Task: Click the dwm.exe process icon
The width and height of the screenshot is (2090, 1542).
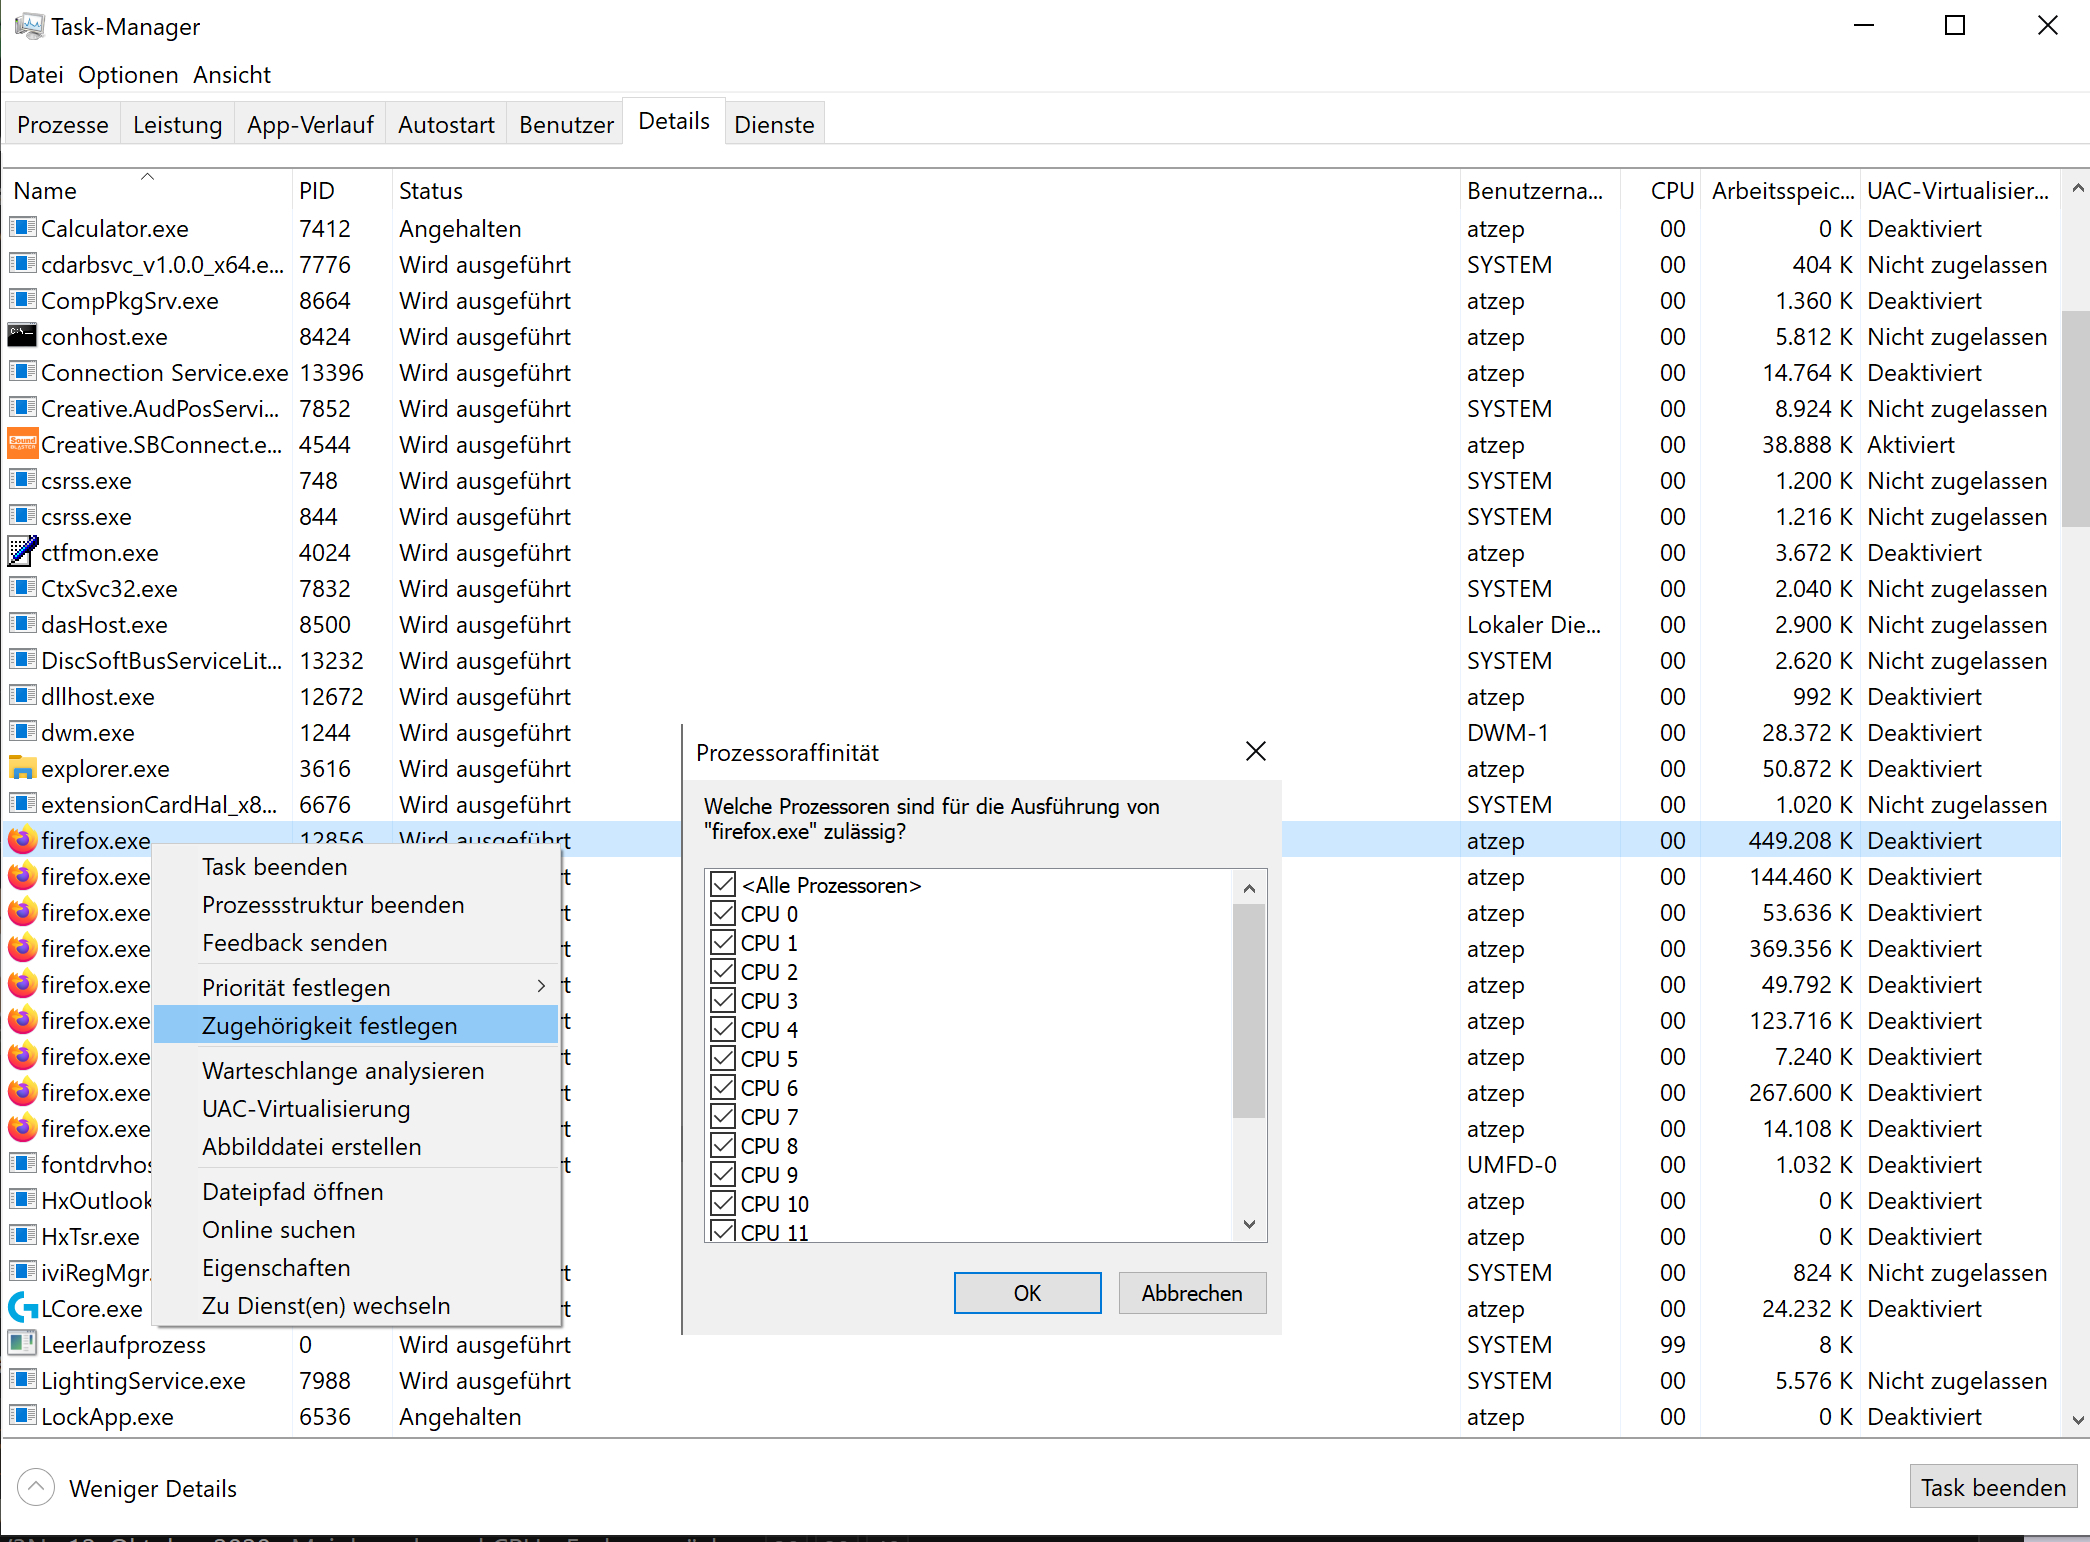Action: (23, 732)
